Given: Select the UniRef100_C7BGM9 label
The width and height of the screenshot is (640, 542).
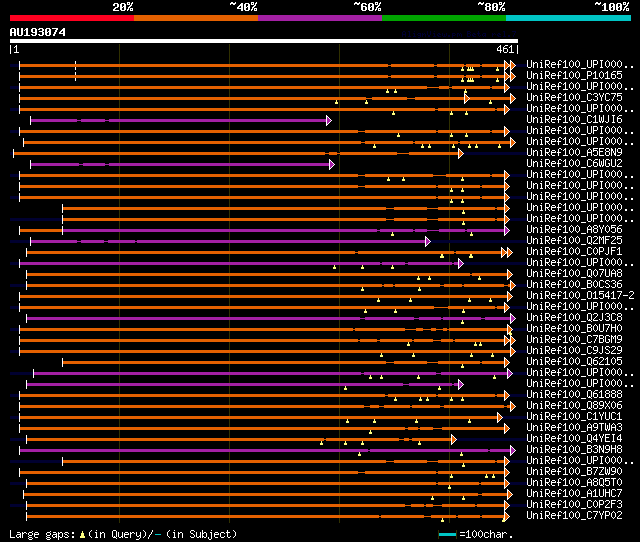Looking at the screenshot, I should 574,340.
